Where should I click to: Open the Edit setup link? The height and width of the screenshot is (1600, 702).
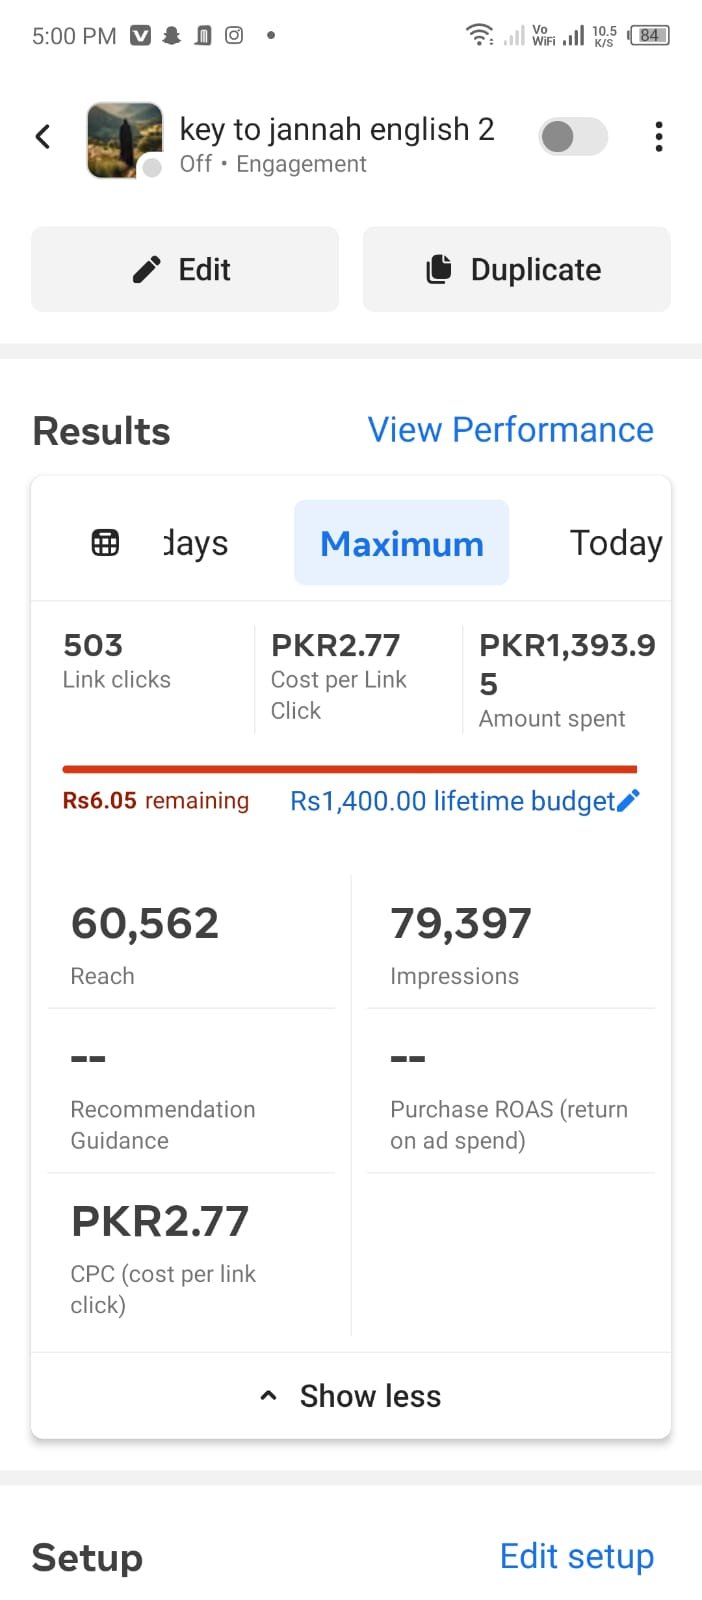pyautogui.click(x=576, y=1556)
